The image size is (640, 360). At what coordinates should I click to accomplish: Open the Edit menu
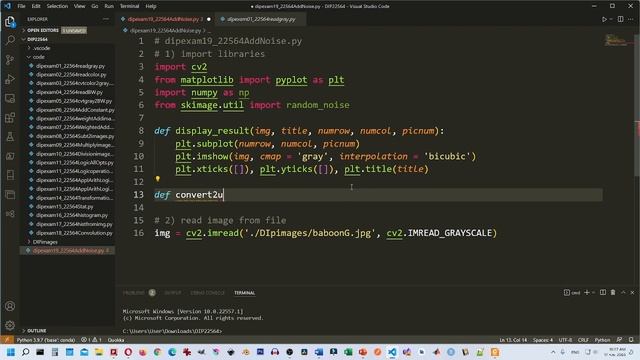[36, 6]
